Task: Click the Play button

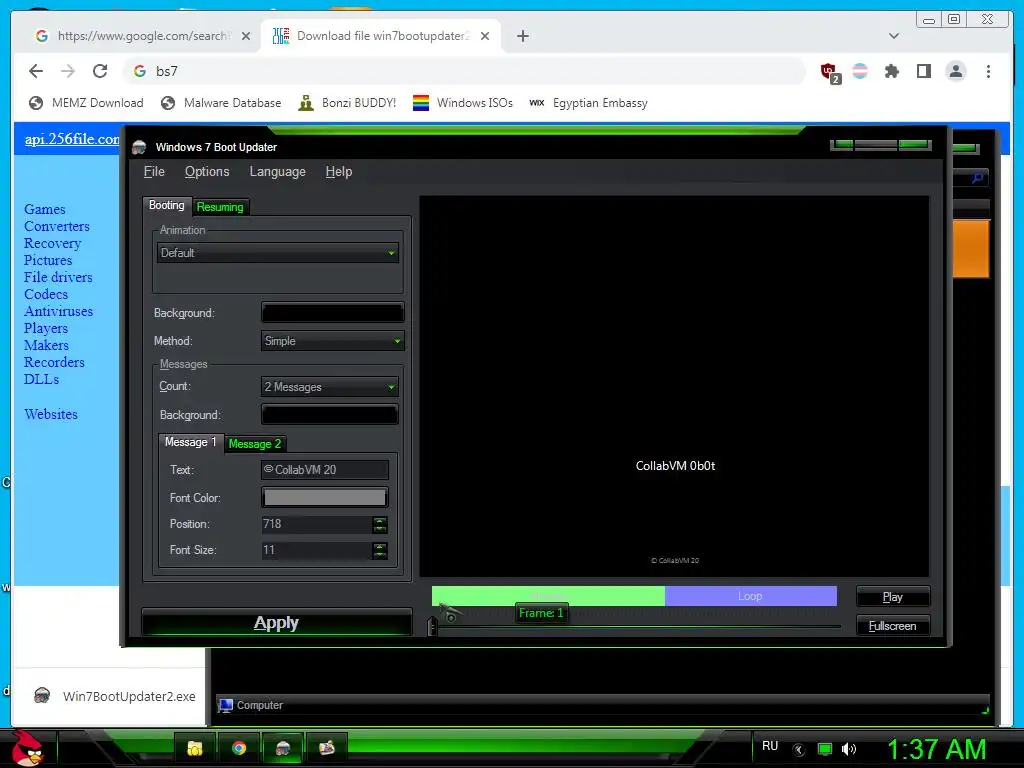Action: pos(893,597)
